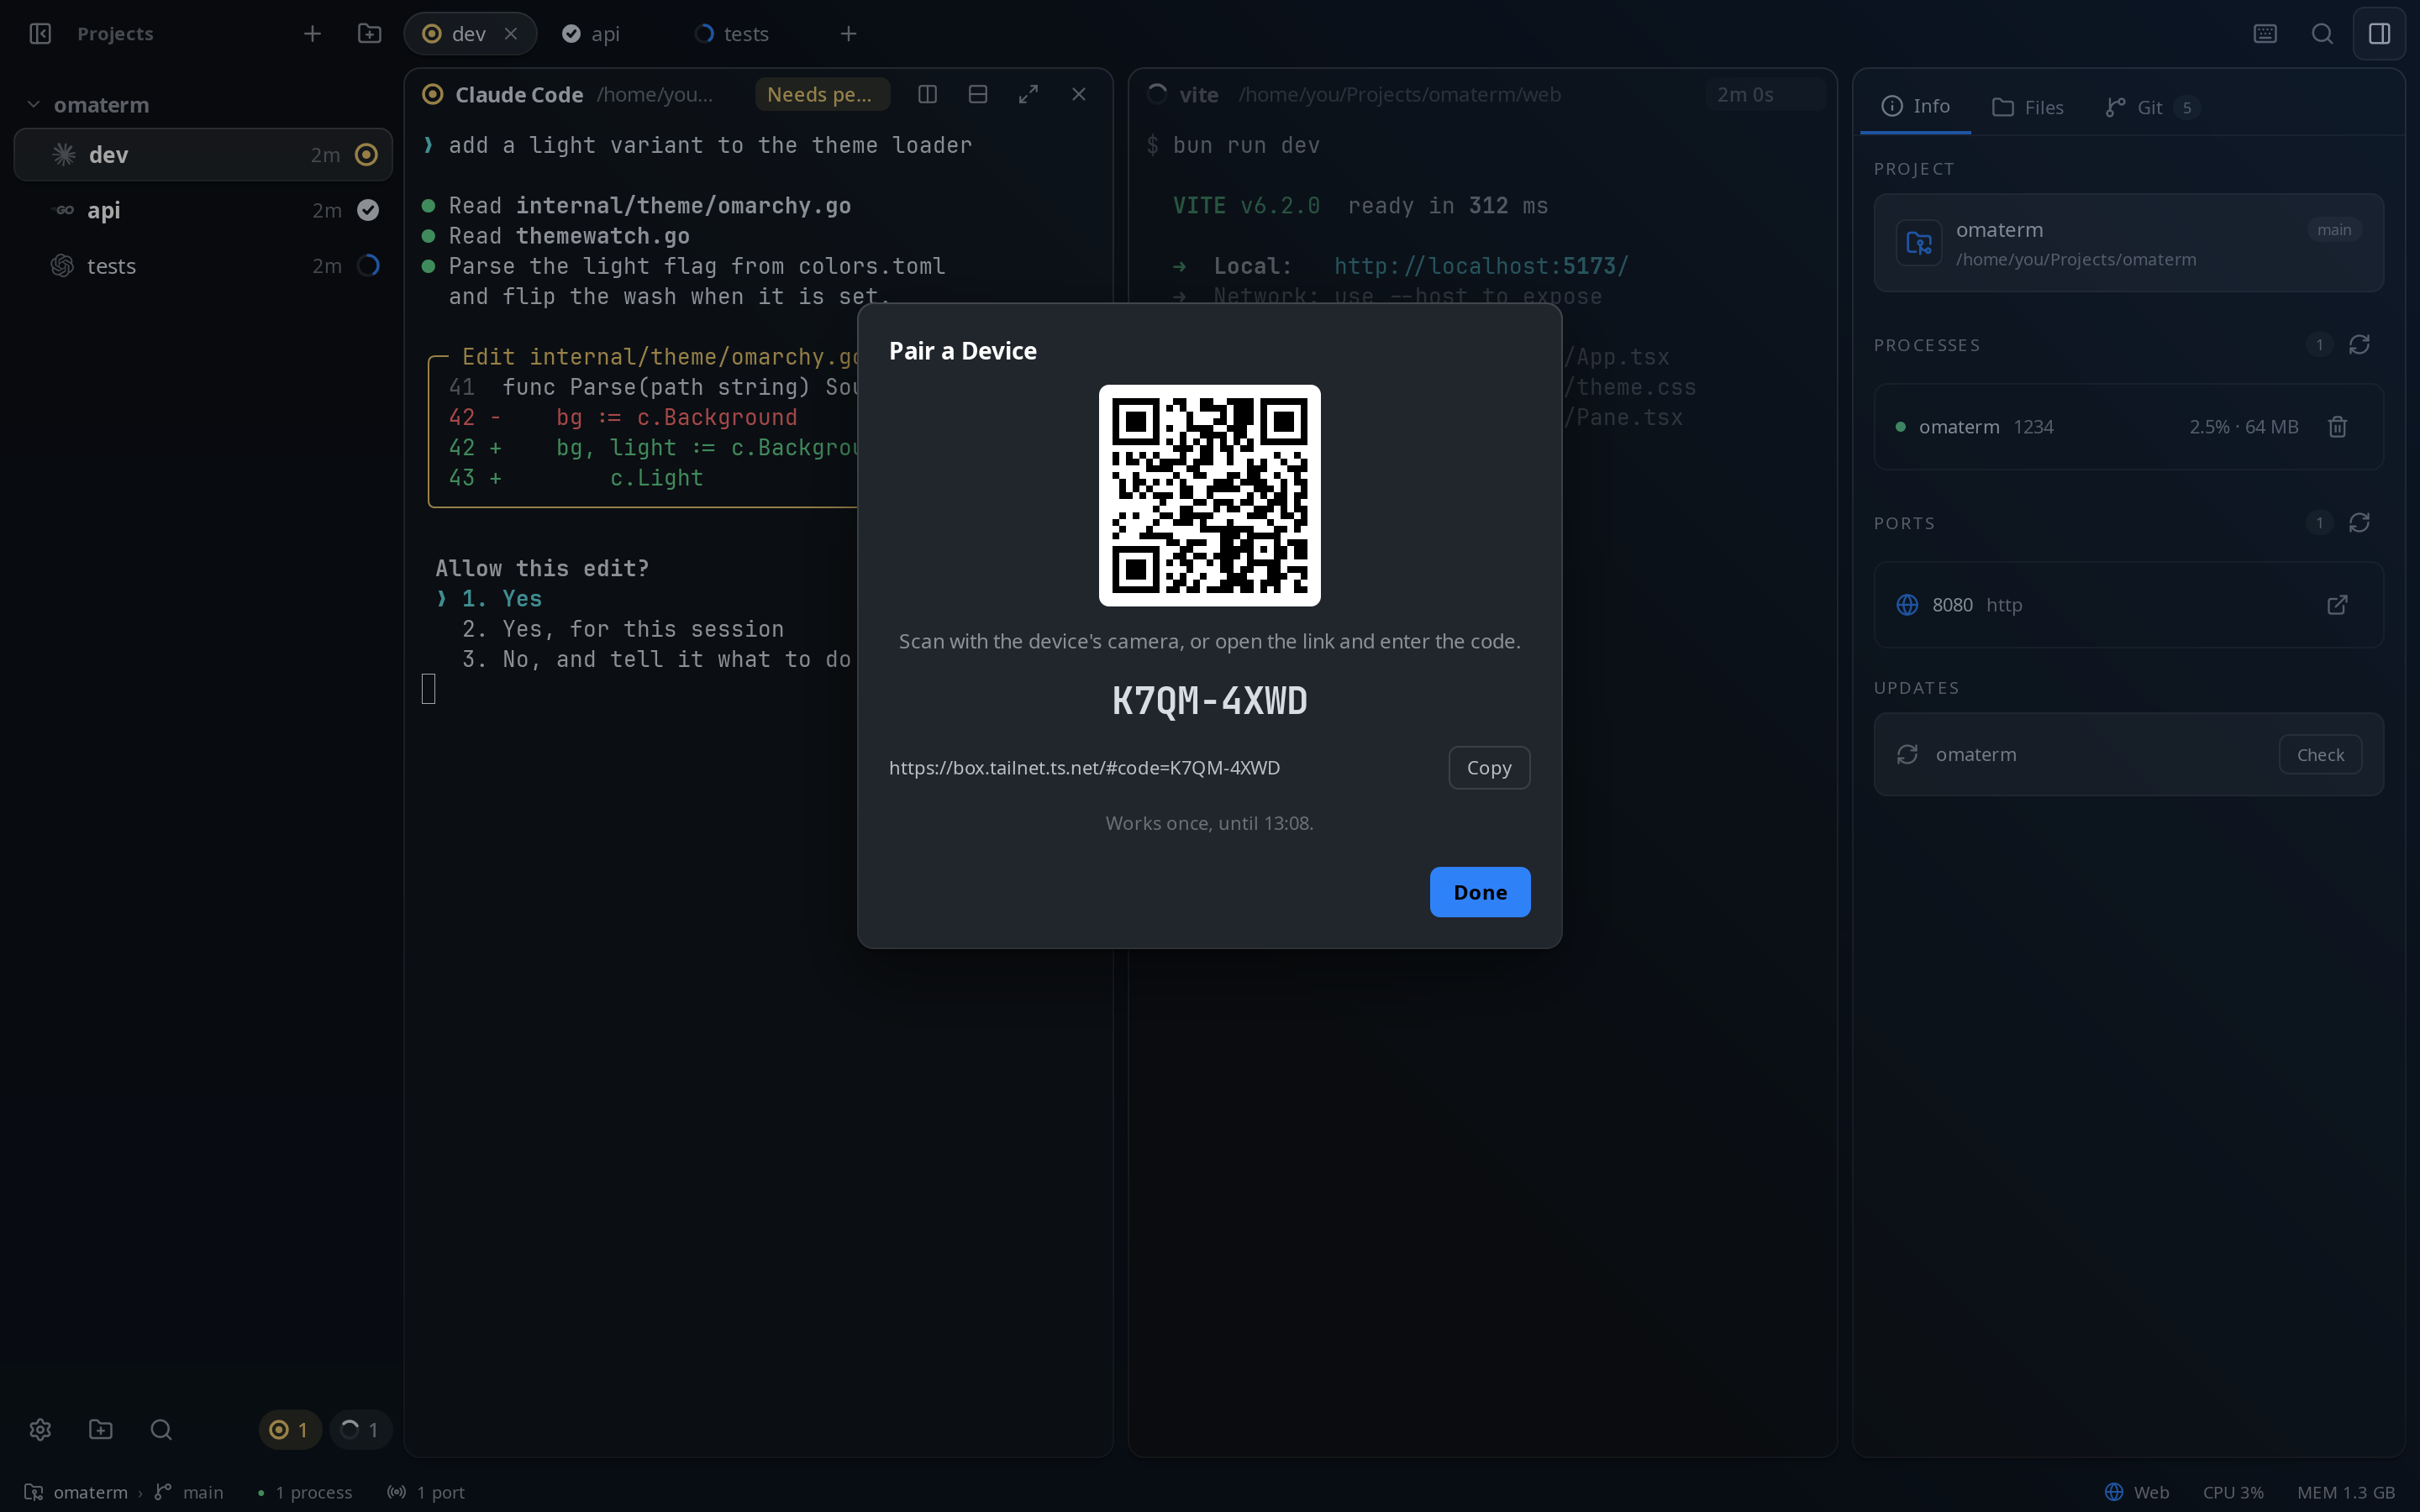This screenshot has height=1512, width=2420.
Task: Open the Git tab in the right panel
Action: tap(2151, 107)
